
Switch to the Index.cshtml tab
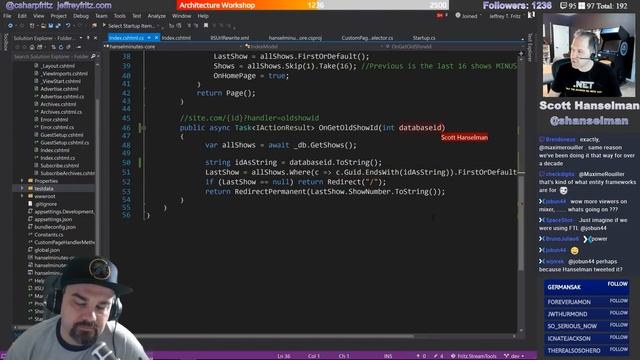pyautogui.click(x=176, y=38)
